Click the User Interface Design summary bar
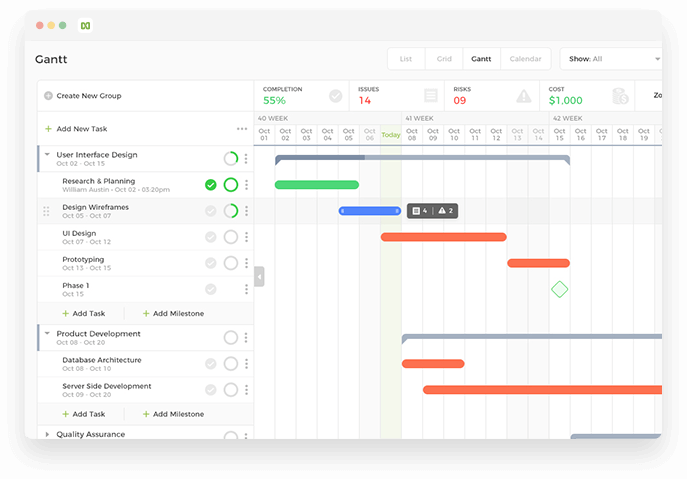This screenshot has width=687, height=479. tap(422, 158)
